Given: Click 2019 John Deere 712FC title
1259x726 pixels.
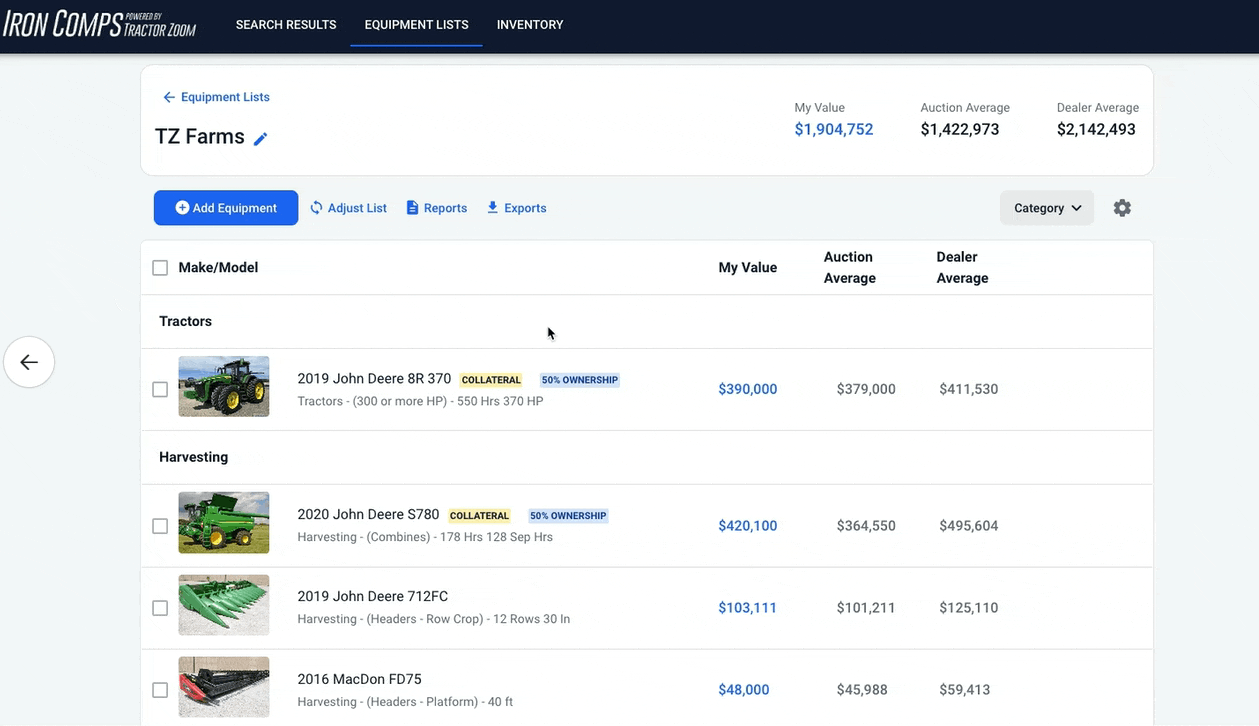Looking at the screenshot, I should click(x=372, y=597).
